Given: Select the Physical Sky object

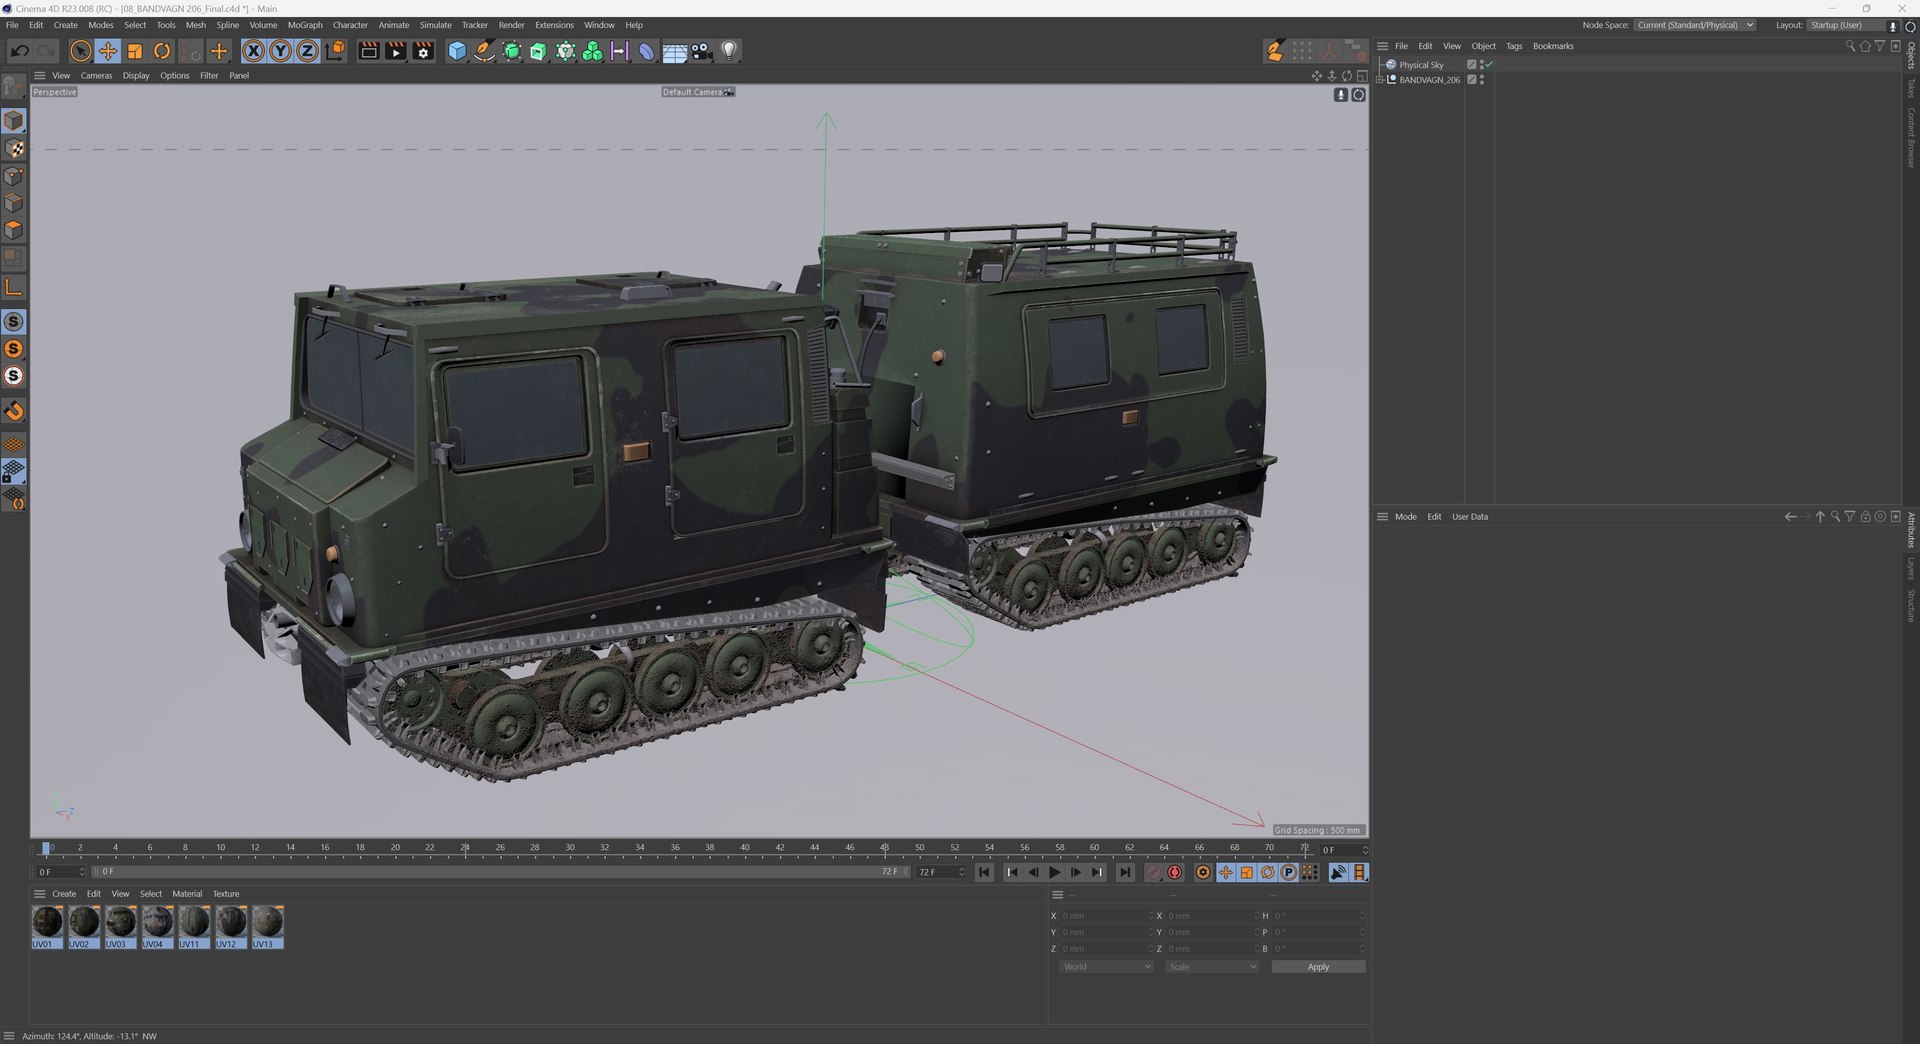Looking at the screenshot, I should pyautogui.click(x=1421, y=65).
